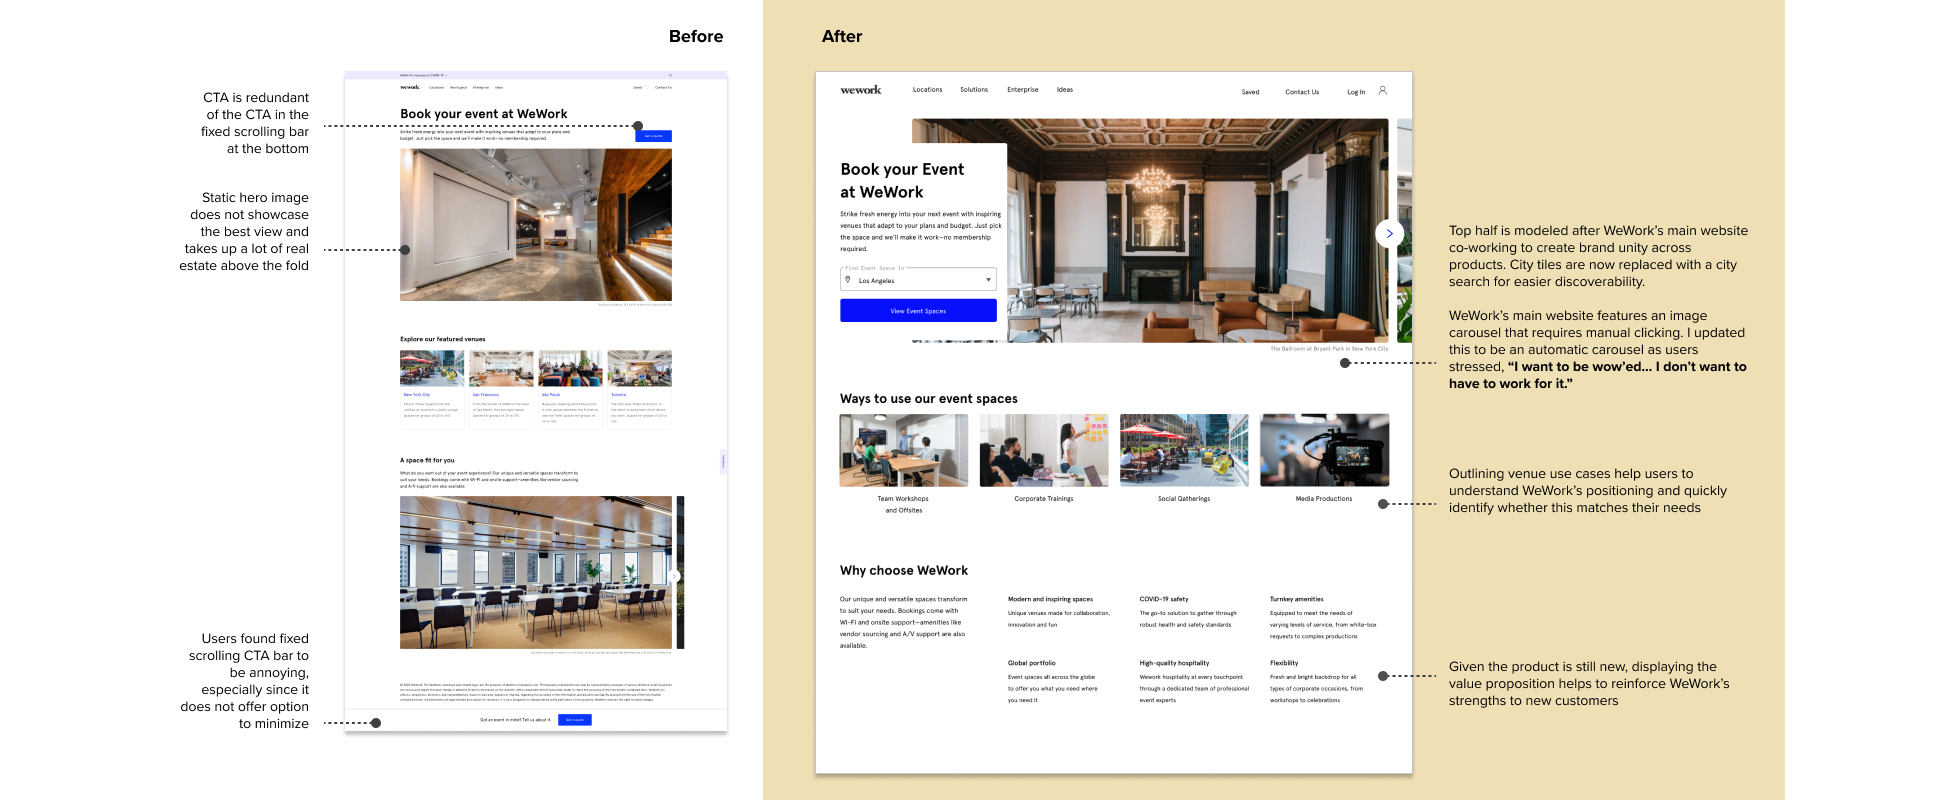Image resolution: width=1960 pixels, height=800 pixels.
Task: Select Team Workshops and Offsites image
Action: click(904, 450)
